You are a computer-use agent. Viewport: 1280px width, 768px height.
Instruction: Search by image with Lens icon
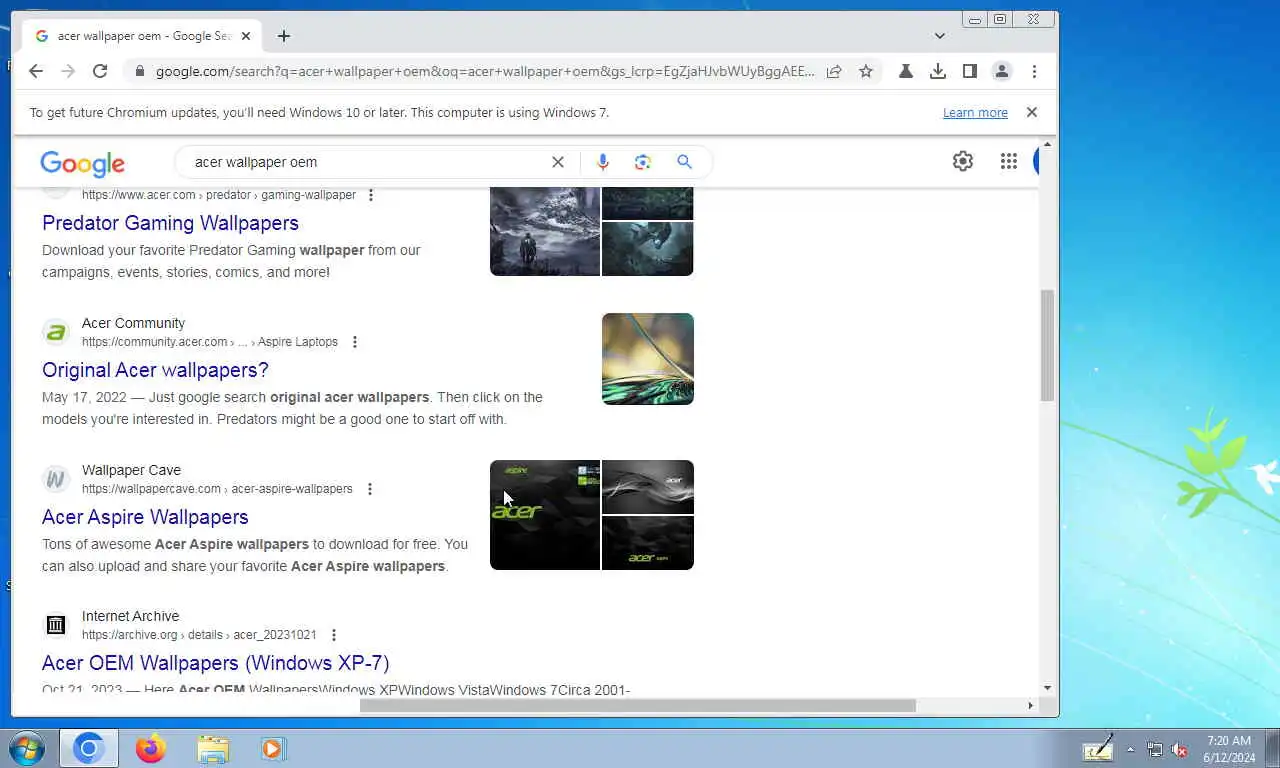click(643, 162)
